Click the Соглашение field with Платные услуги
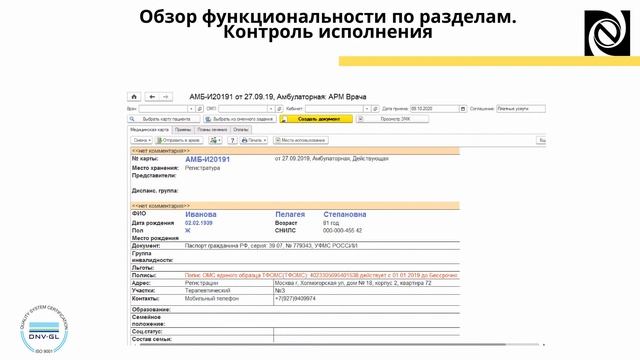The height and width of the screenshot is (360, 640). click(x=521, y=109)
